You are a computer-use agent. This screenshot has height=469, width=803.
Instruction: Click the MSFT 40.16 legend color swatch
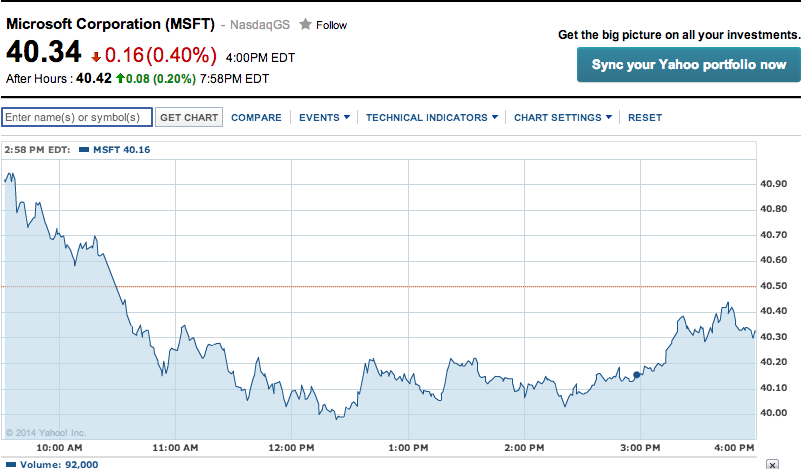(x=84, y=150)
